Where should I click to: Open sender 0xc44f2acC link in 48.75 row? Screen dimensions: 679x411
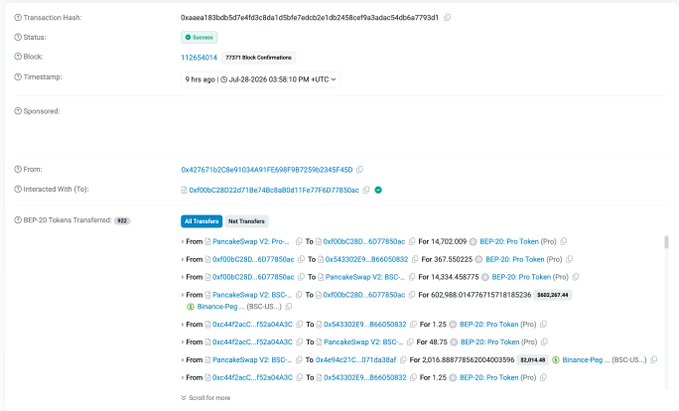252,342
